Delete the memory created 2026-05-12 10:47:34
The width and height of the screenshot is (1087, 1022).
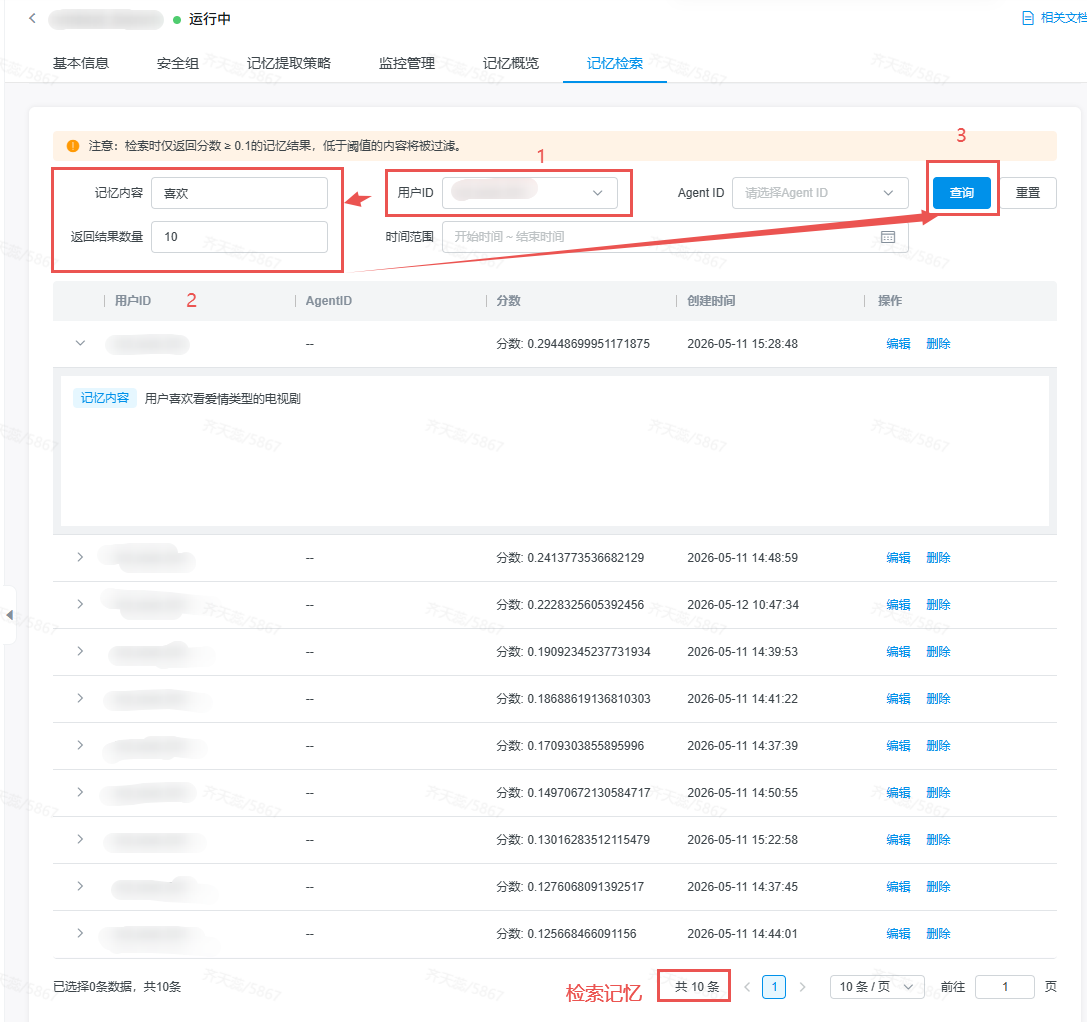[938, 605]
